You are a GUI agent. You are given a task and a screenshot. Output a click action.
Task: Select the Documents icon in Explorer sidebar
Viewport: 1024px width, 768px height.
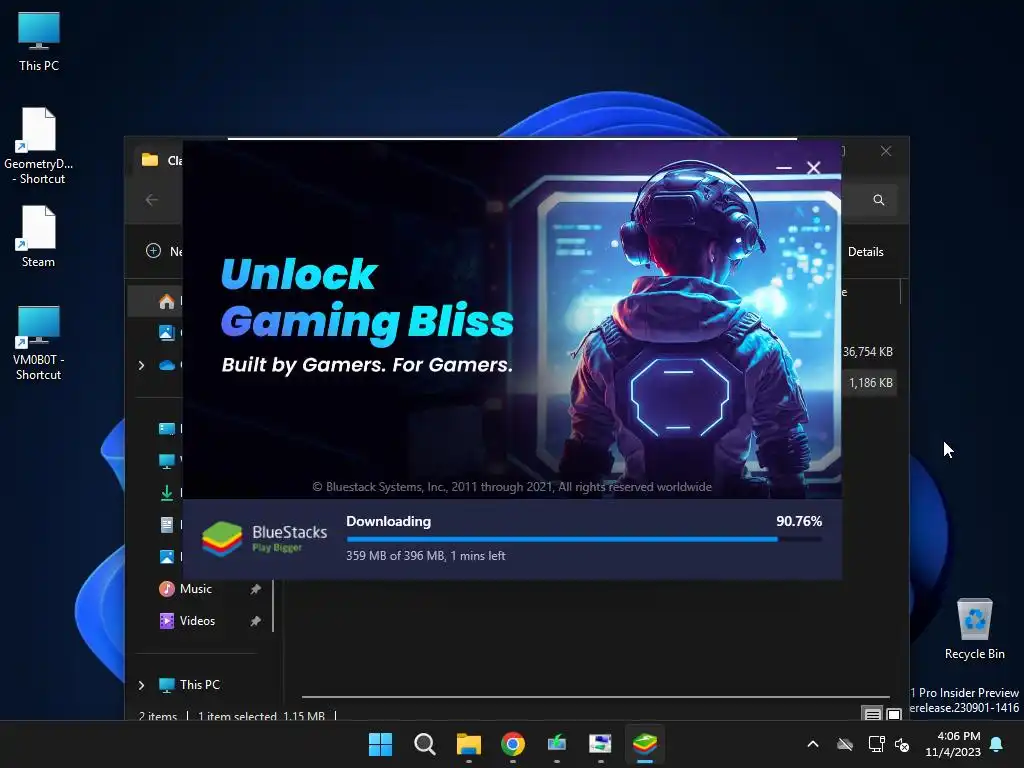click(167, 524)
